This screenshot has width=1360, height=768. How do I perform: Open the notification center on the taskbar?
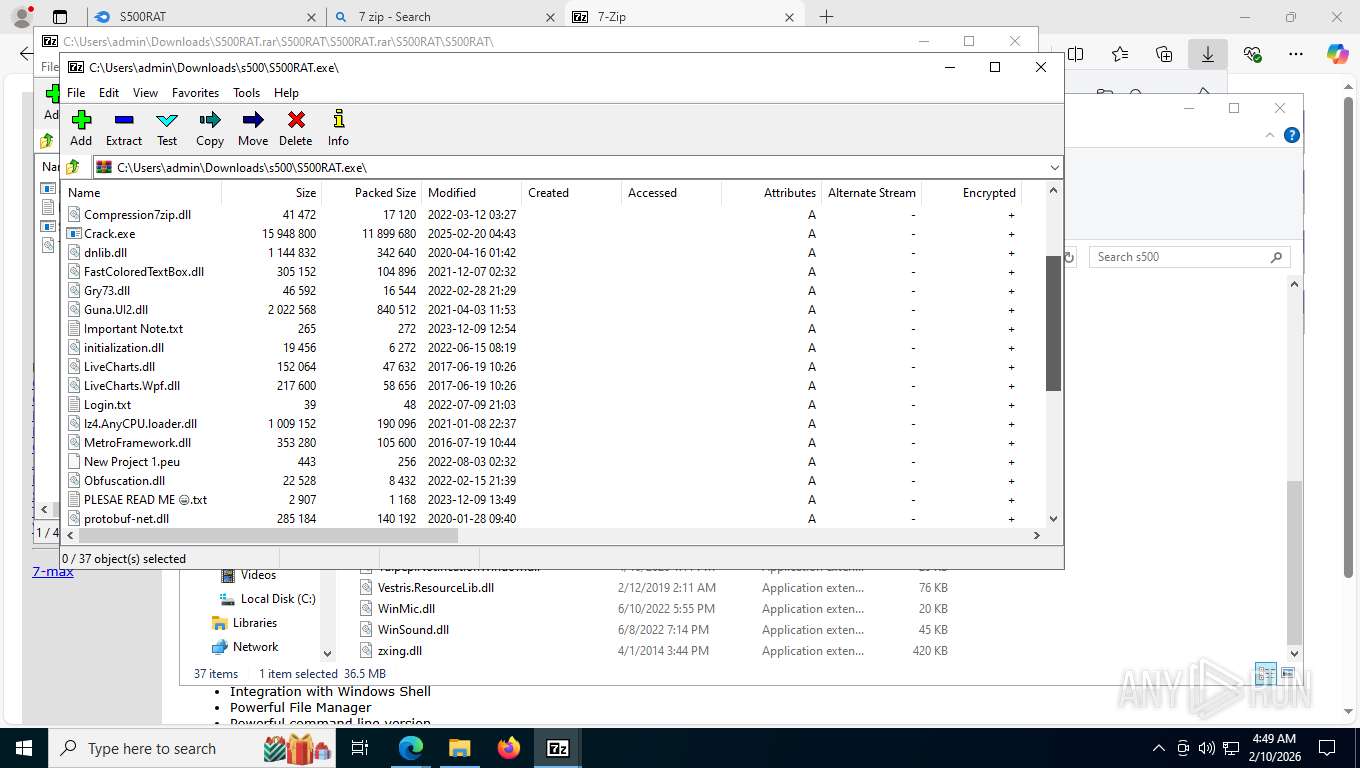pyautogui.click(x=1327, y=748)
